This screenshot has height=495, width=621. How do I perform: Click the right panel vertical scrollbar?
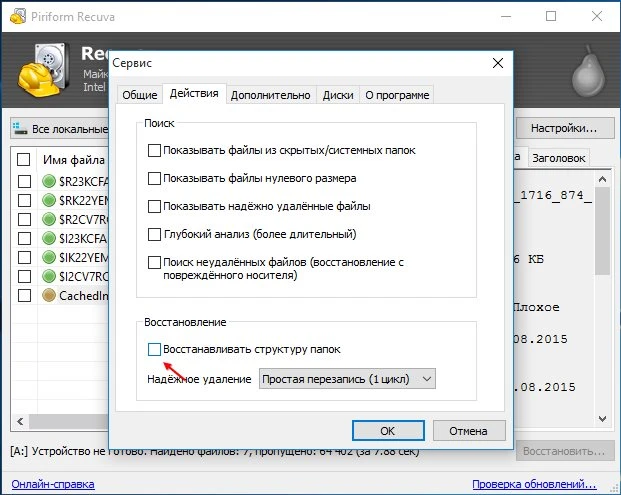(601, 300)
